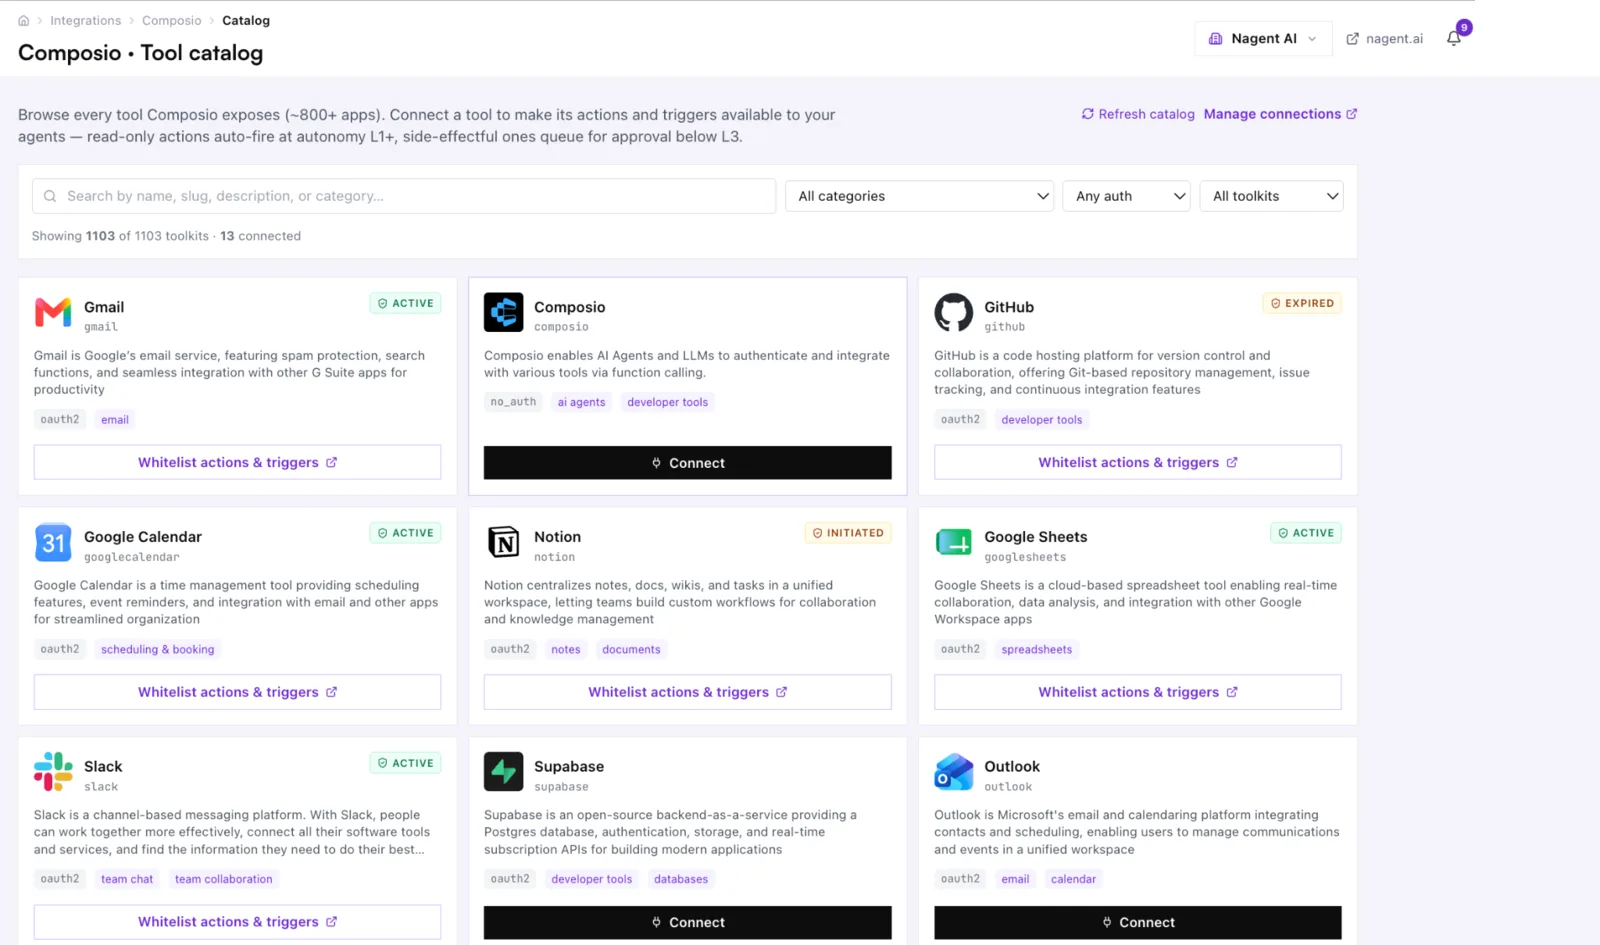Click the Google Sheets logo icon
This screenshot has height=945, width=1600.
point(953,542)
